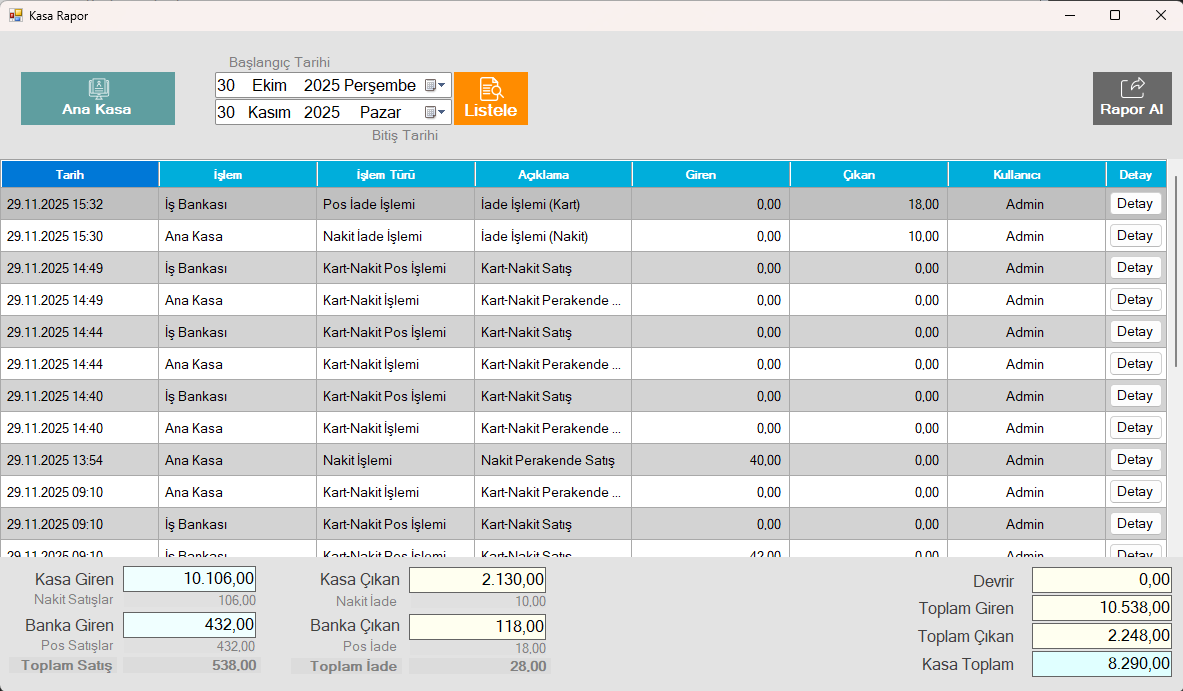
Task: Select the day in the start date field
Action: [x=226, y=86]
